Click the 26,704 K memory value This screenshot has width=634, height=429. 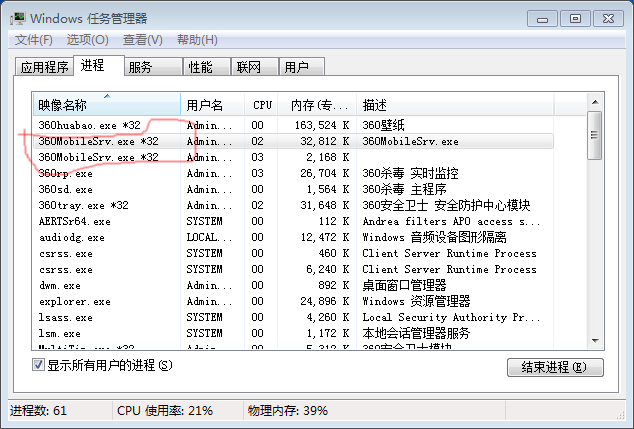coord(325,173)
